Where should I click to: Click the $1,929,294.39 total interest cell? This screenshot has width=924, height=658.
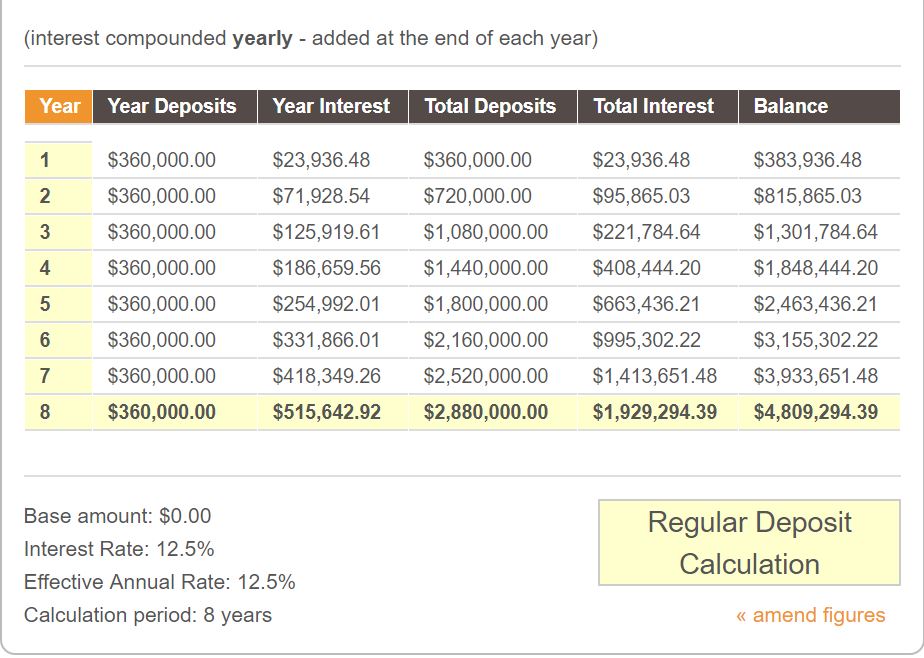tap(655, 412)
